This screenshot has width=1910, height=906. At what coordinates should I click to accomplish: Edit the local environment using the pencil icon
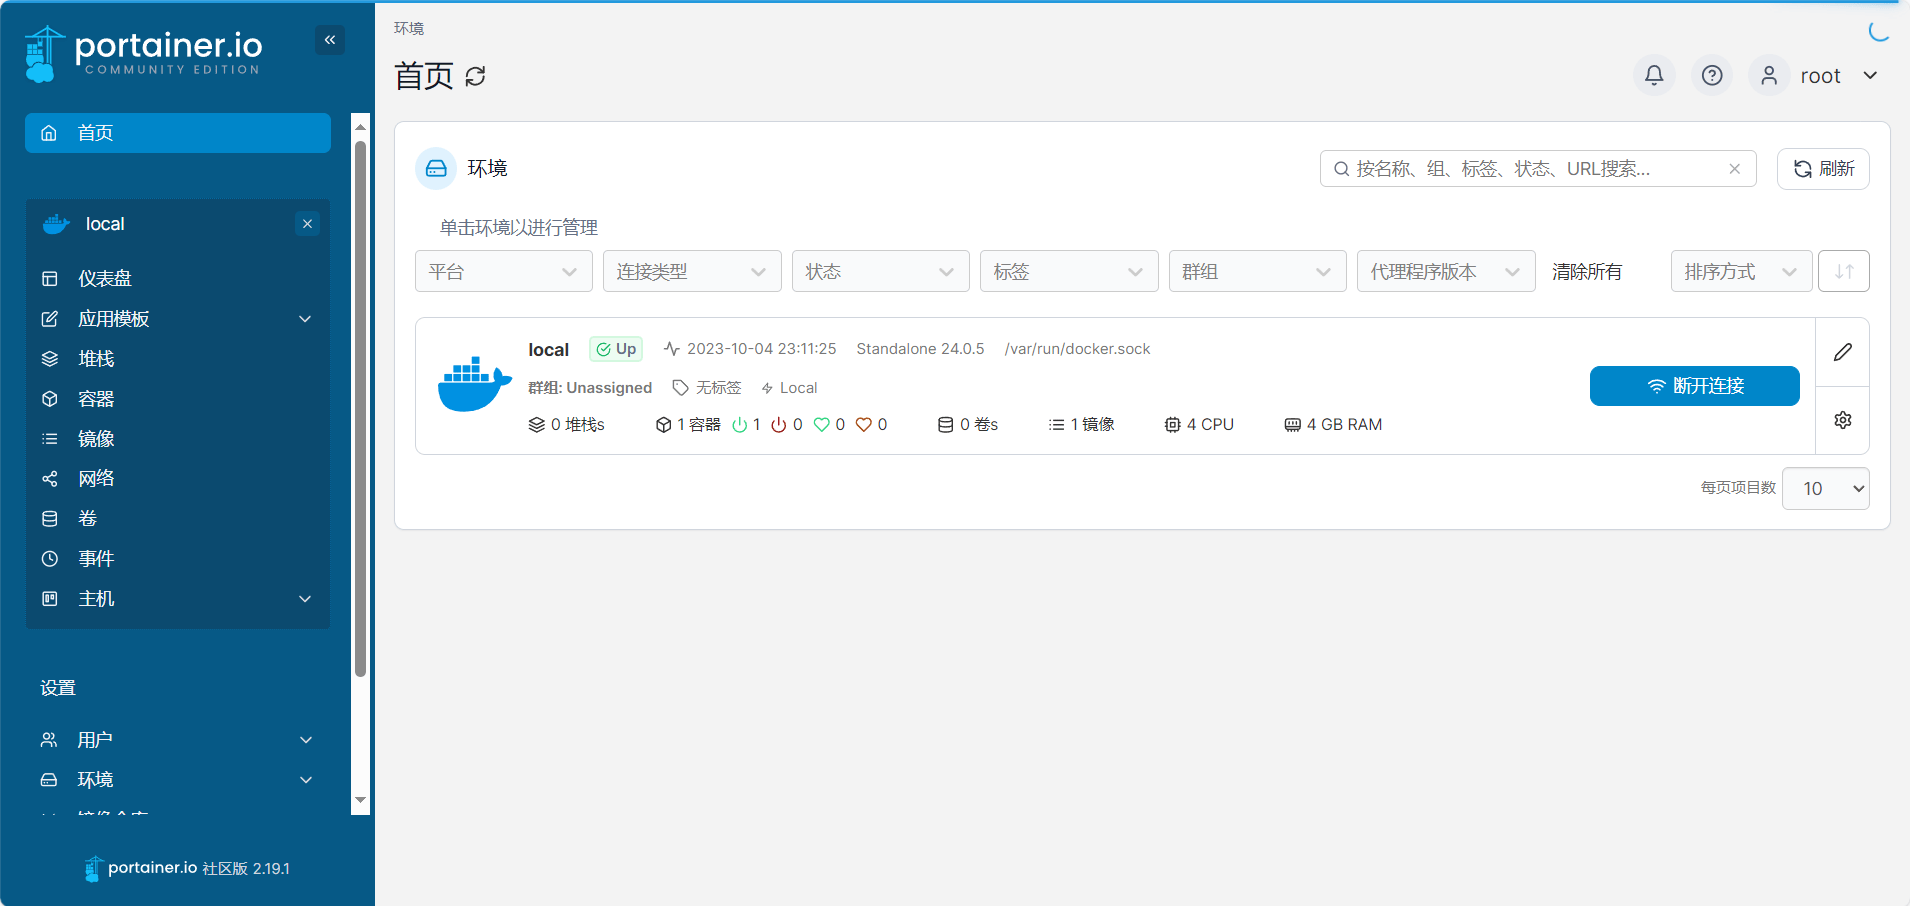pyautogui.click(x=1842, y=352)
